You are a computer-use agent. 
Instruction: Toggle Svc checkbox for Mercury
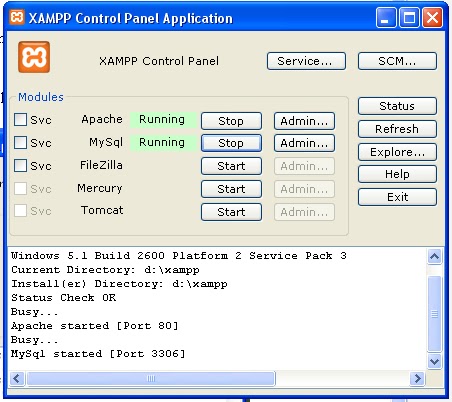coord(21,188)
